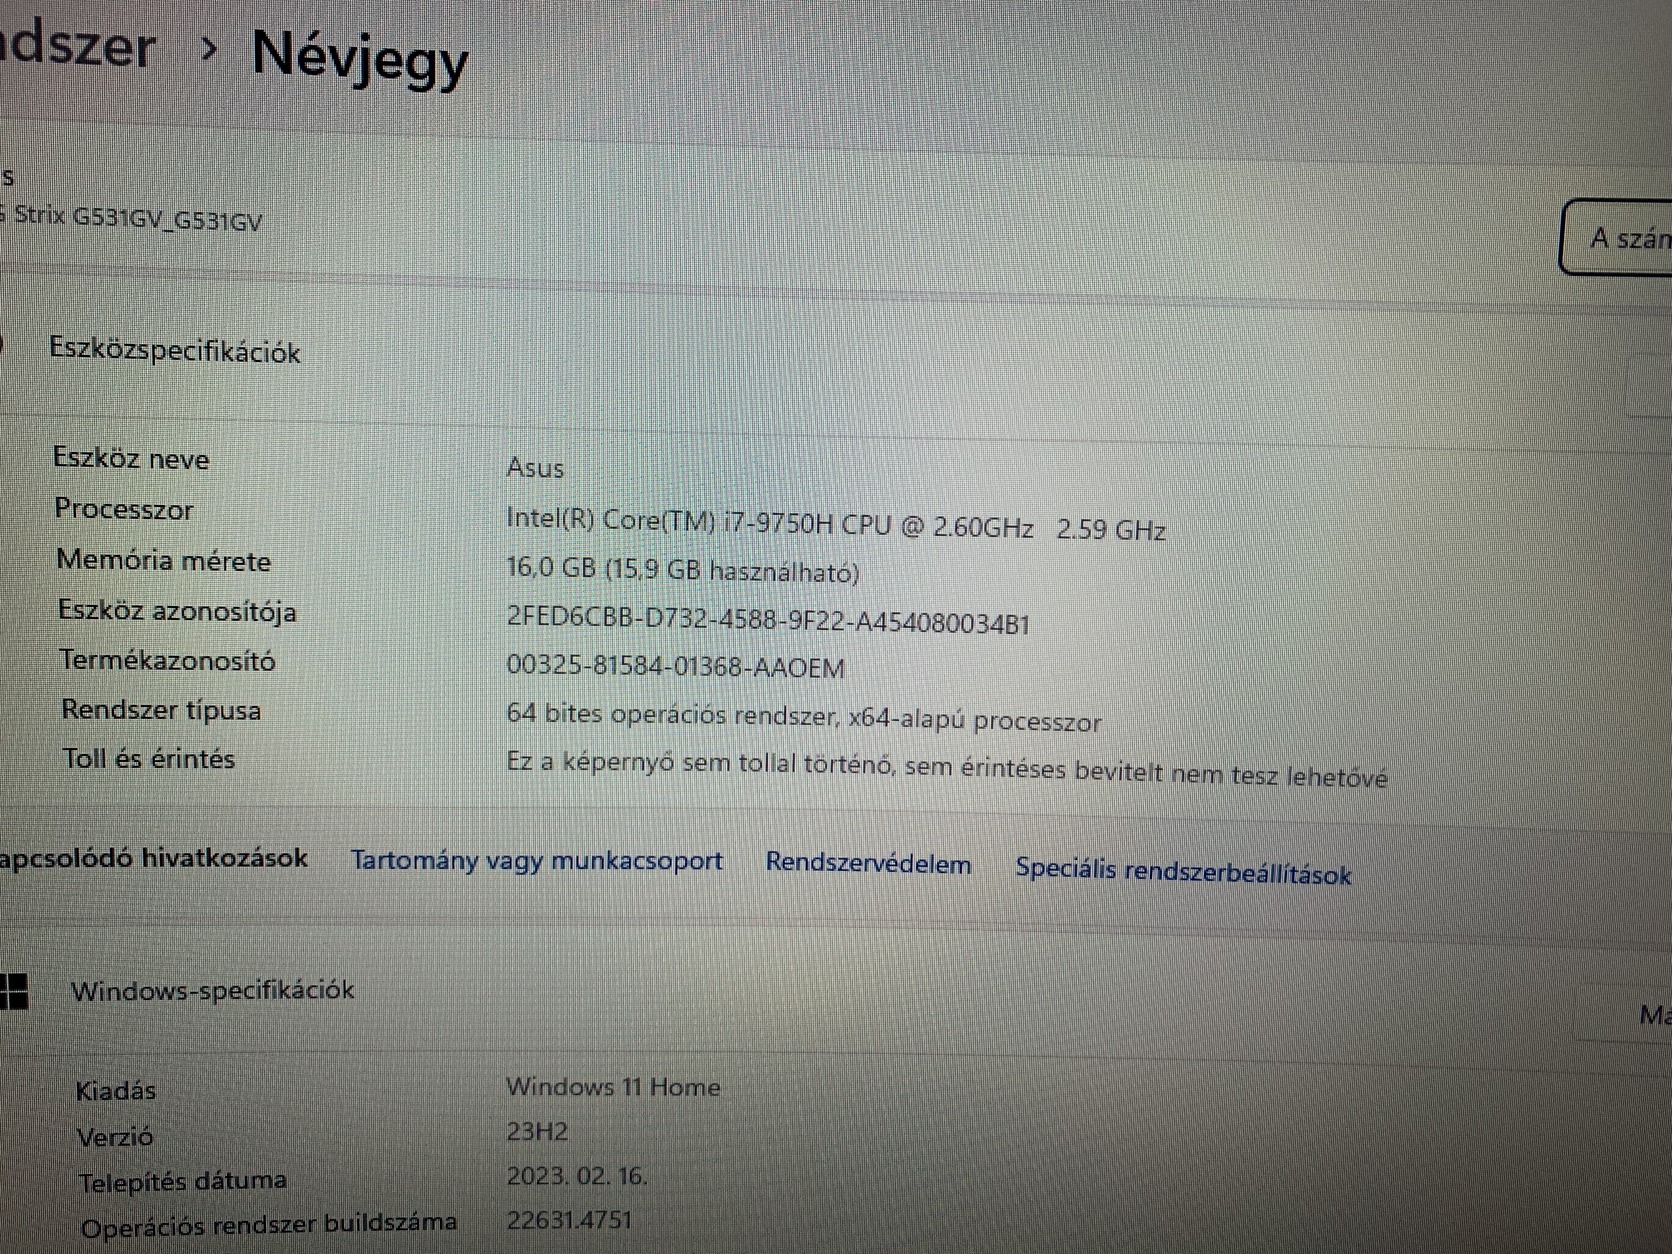Open the Tartomány vagy munkacsoport link
1672x1254 pixels.
click(537, 861)
